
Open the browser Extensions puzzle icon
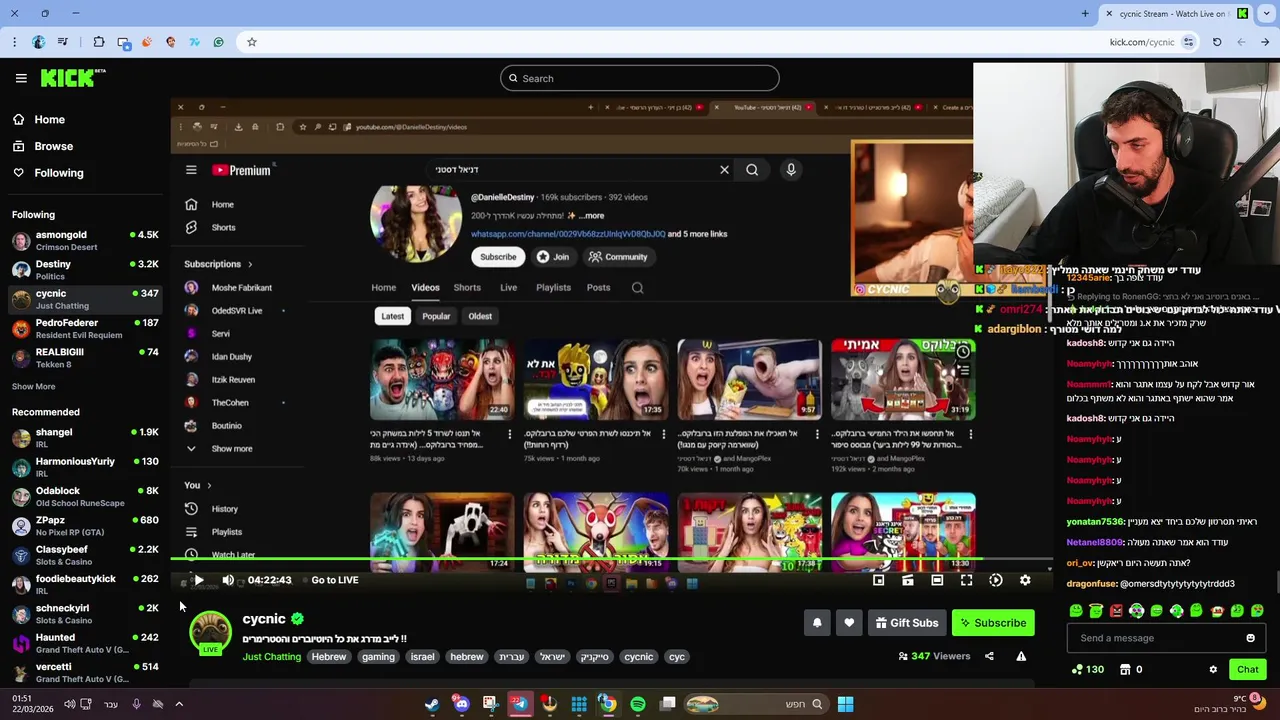[x=98, y=42]
